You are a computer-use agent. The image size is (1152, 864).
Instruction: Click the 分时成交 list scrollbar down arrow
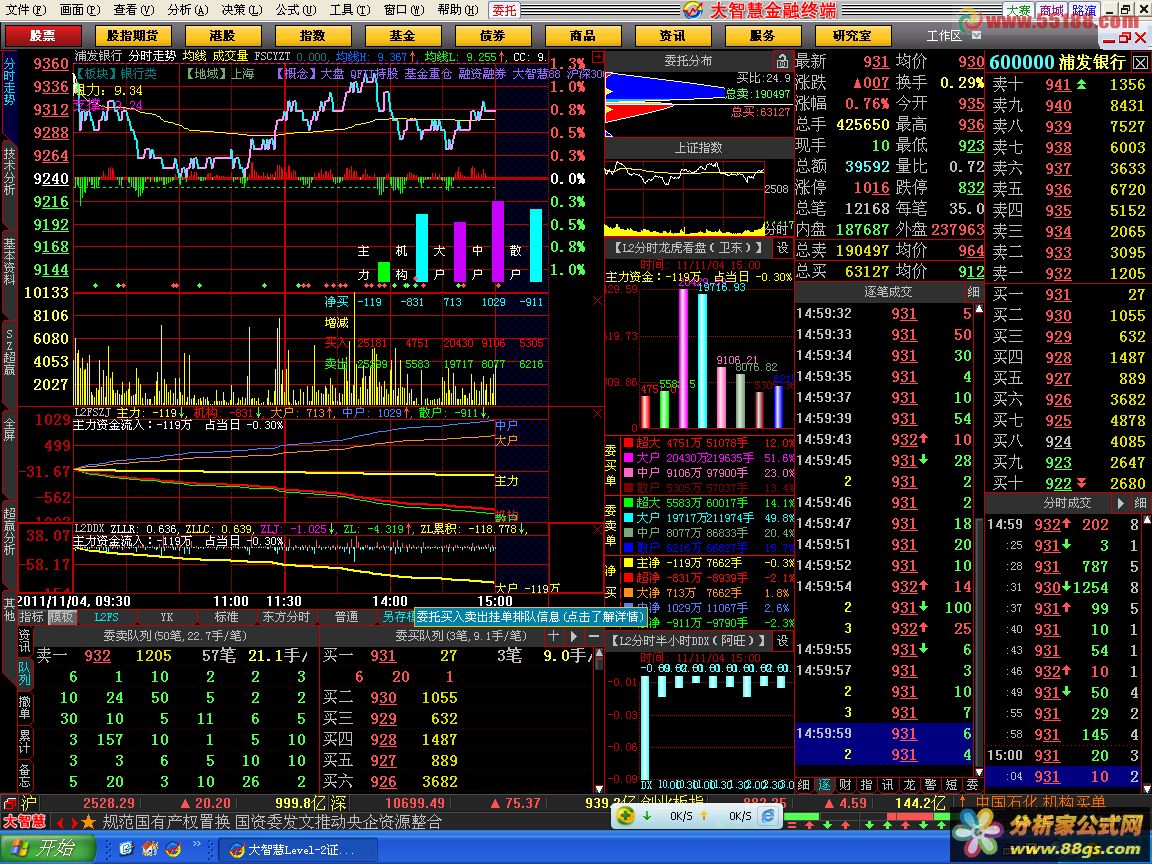pos(1146,787)
